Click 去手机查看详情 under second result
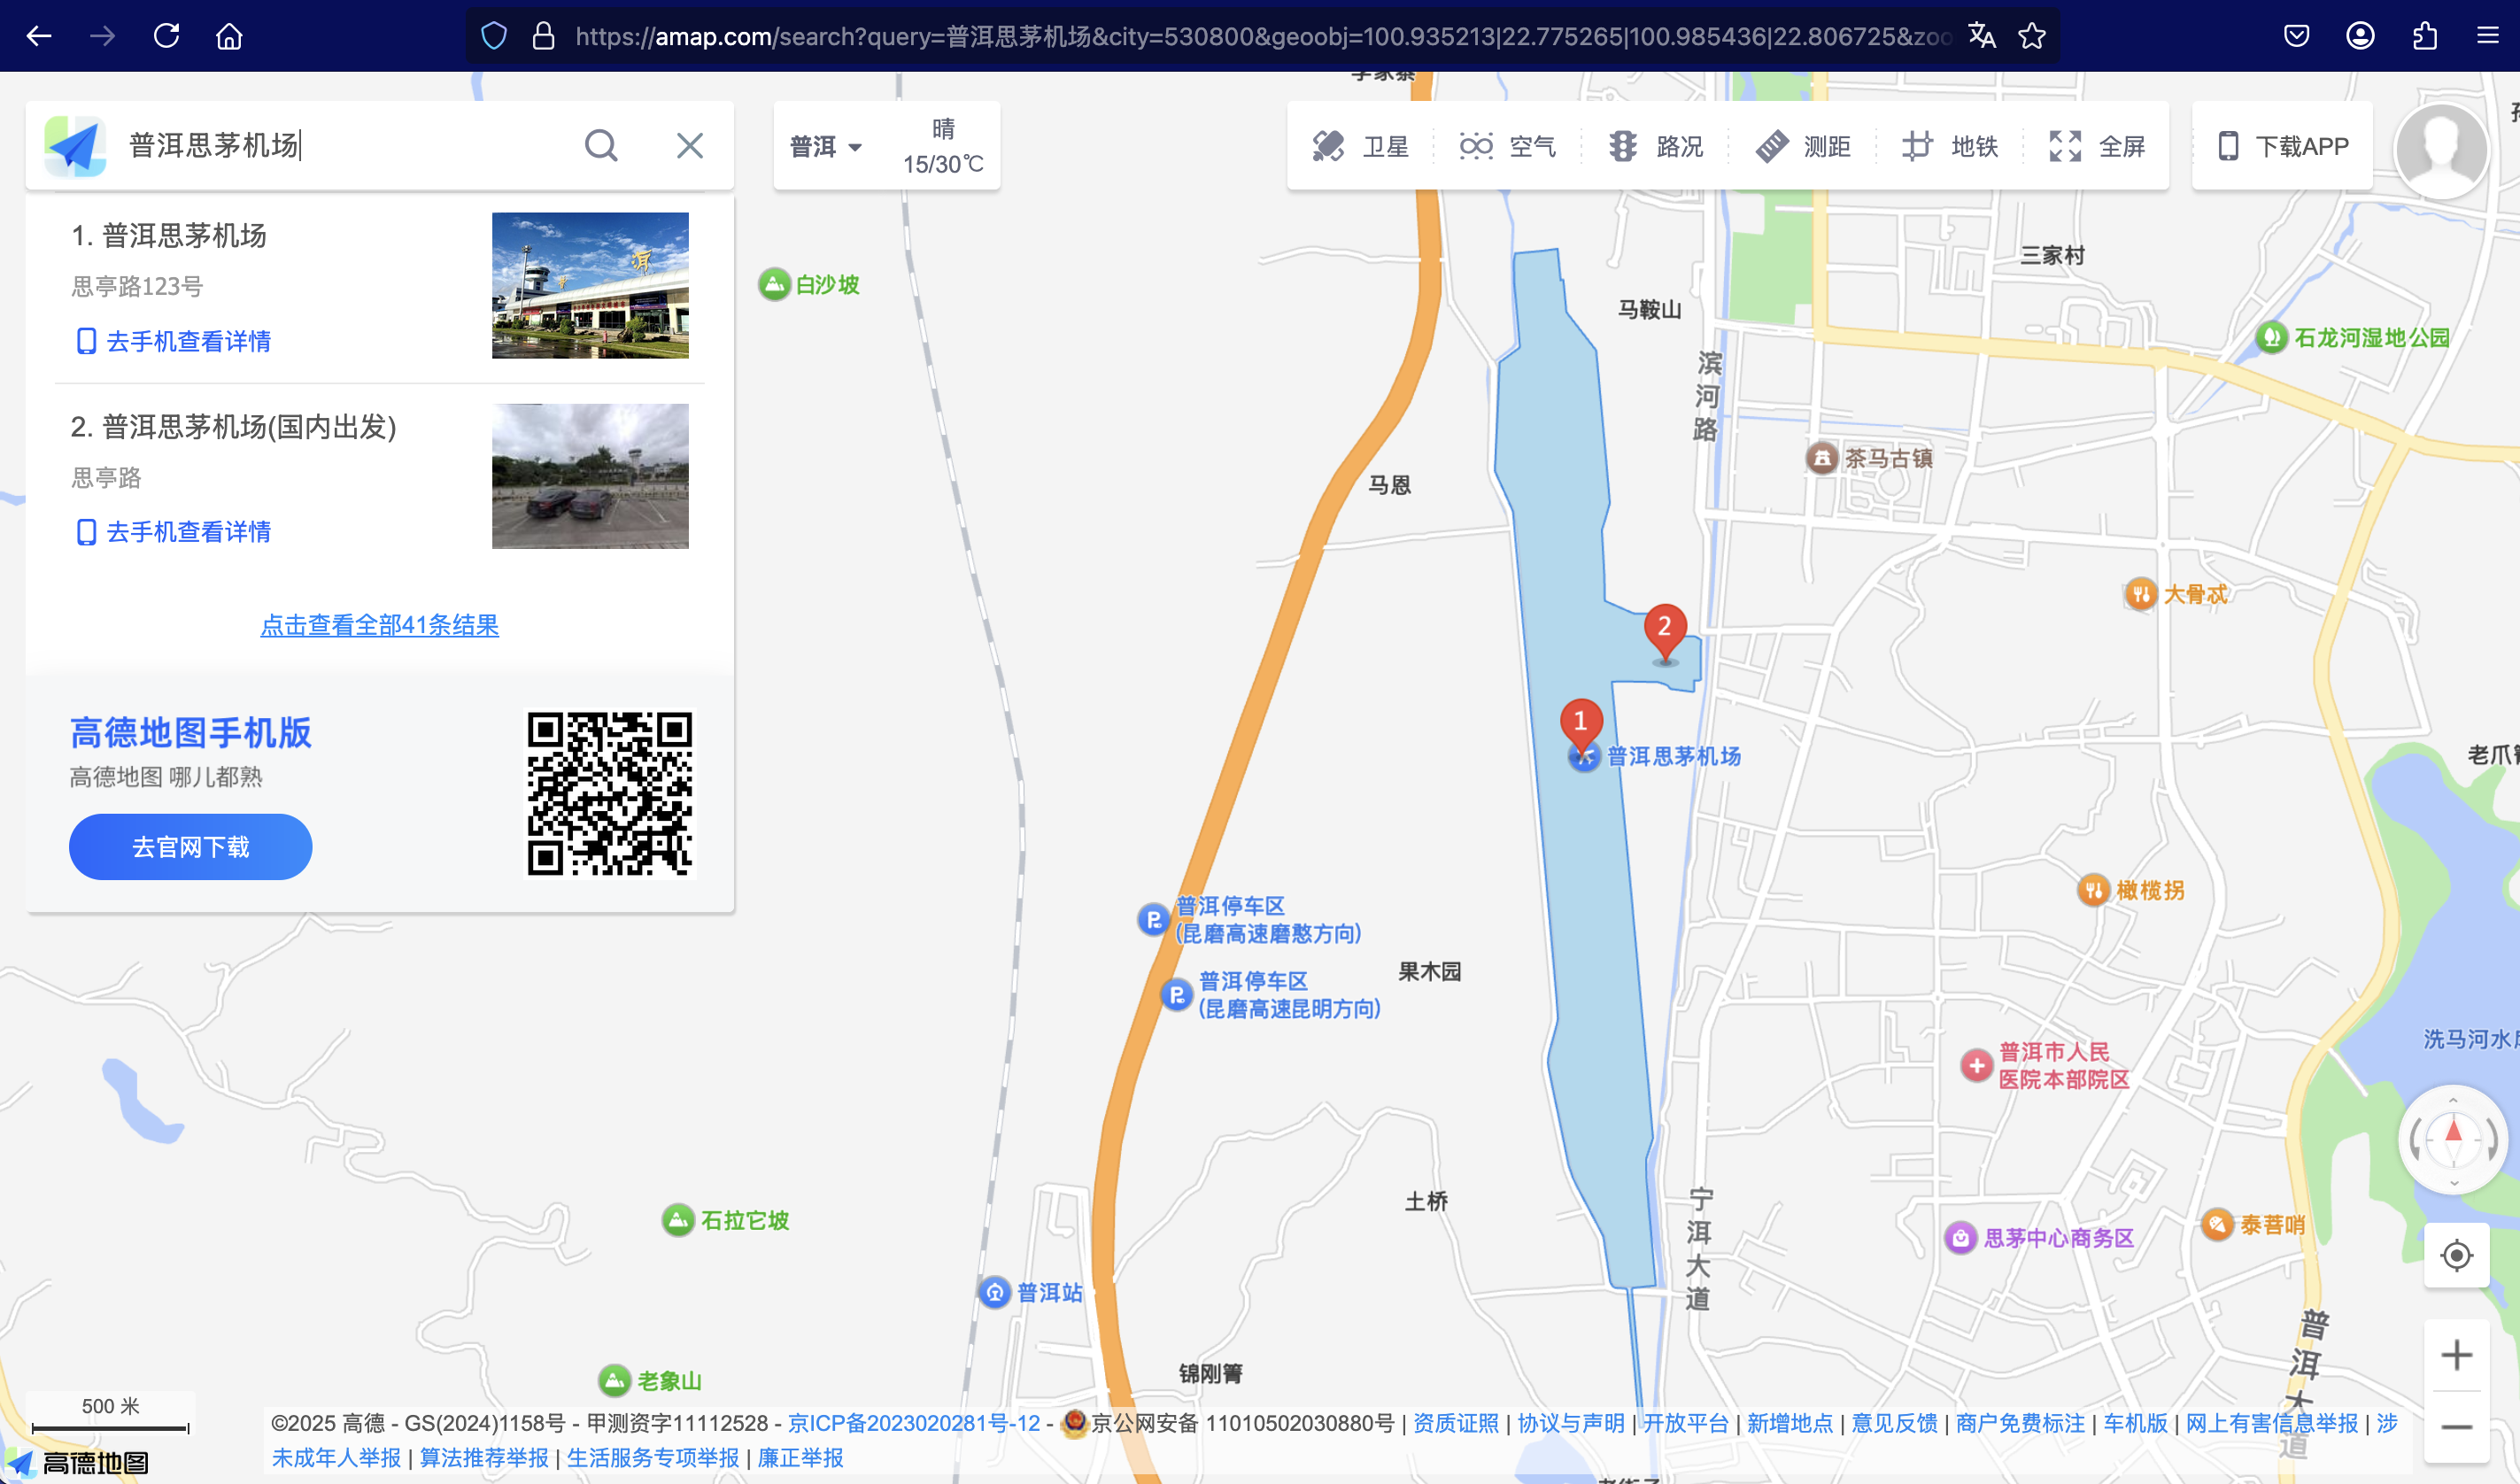Viewport: 2520px width, 1484px height. (x=174, y=532)
